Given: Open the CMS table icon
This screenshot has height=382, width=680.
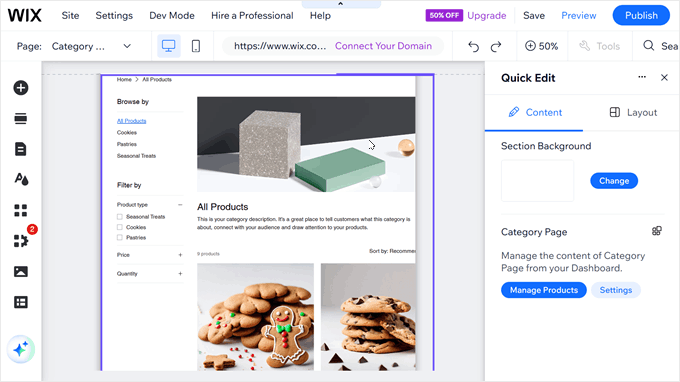Looking at the screenshot, I should 20,302.
